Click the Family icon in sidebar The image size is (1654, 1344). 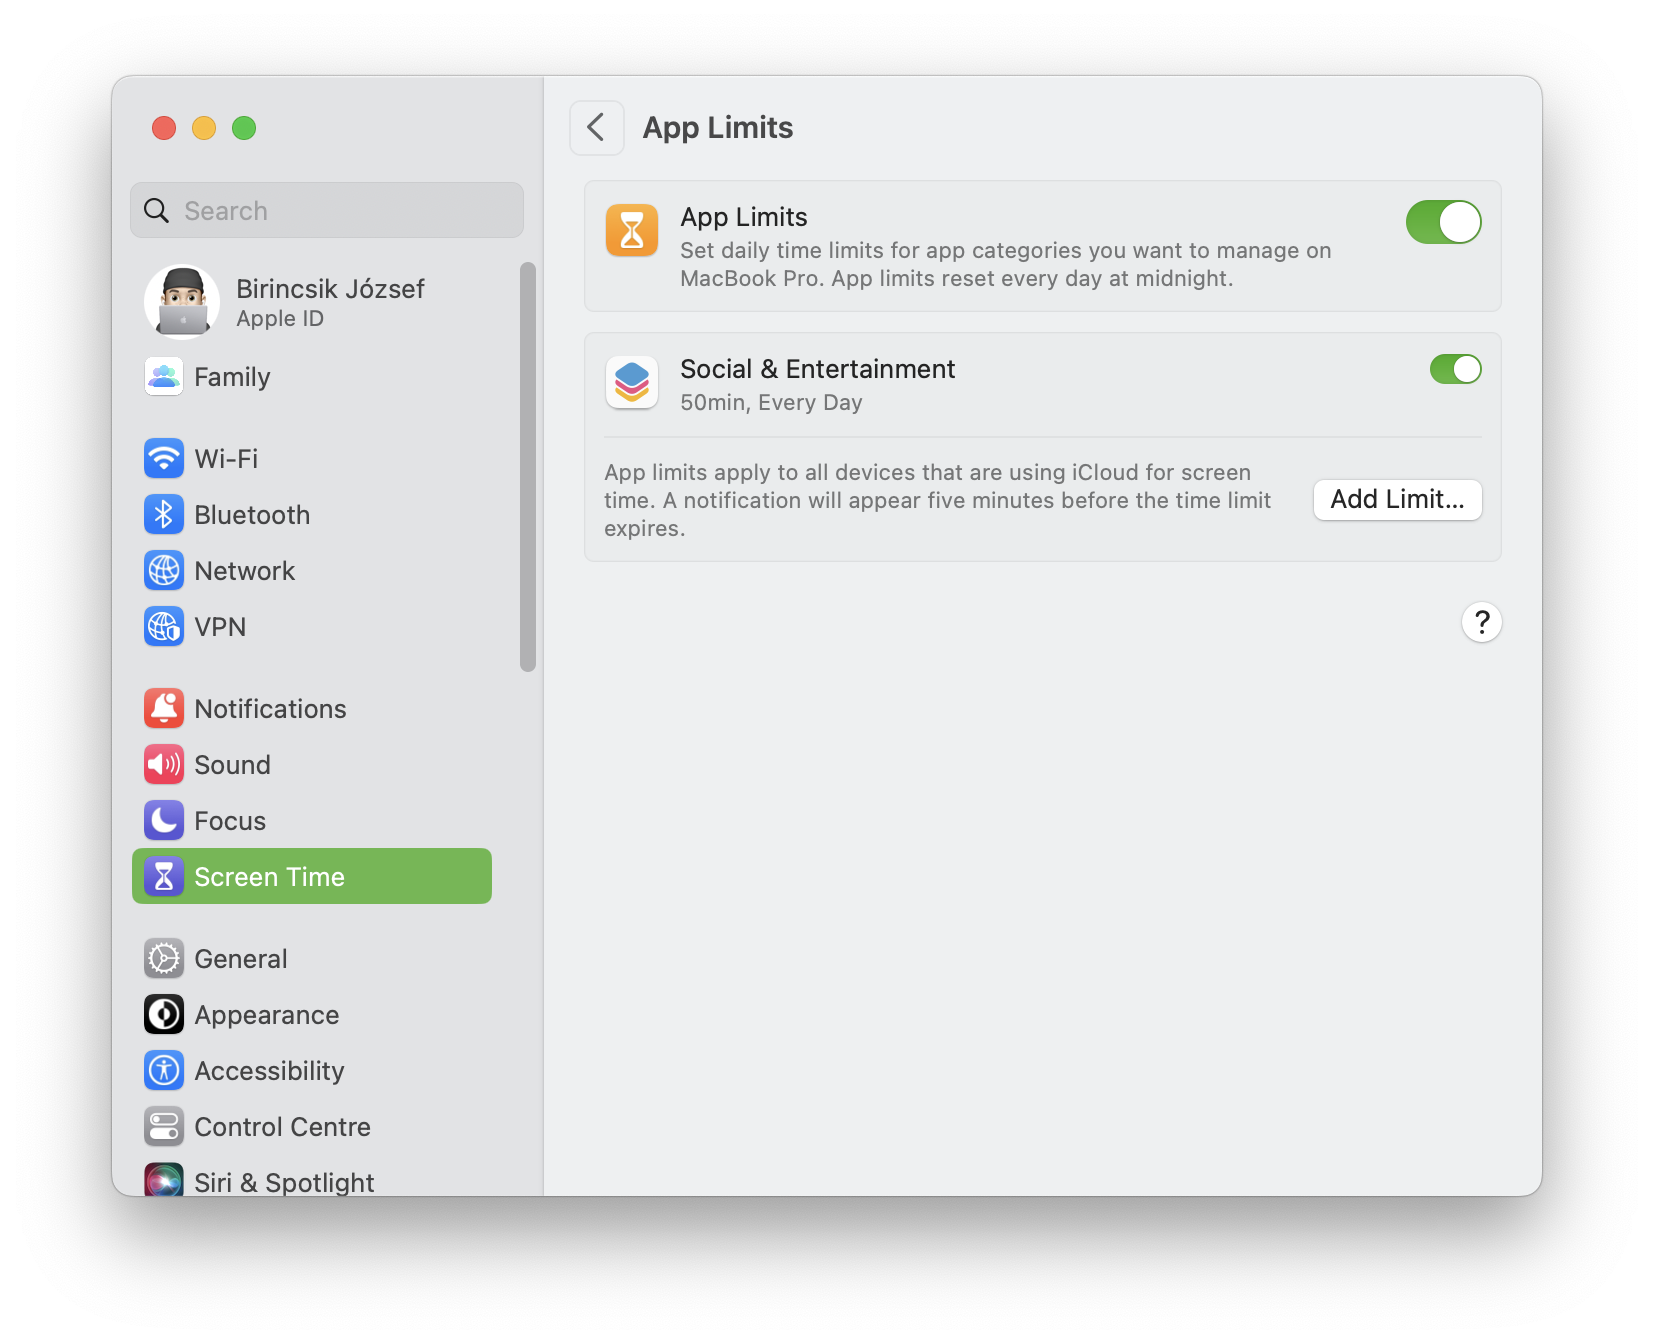click(x=164, y=377)
